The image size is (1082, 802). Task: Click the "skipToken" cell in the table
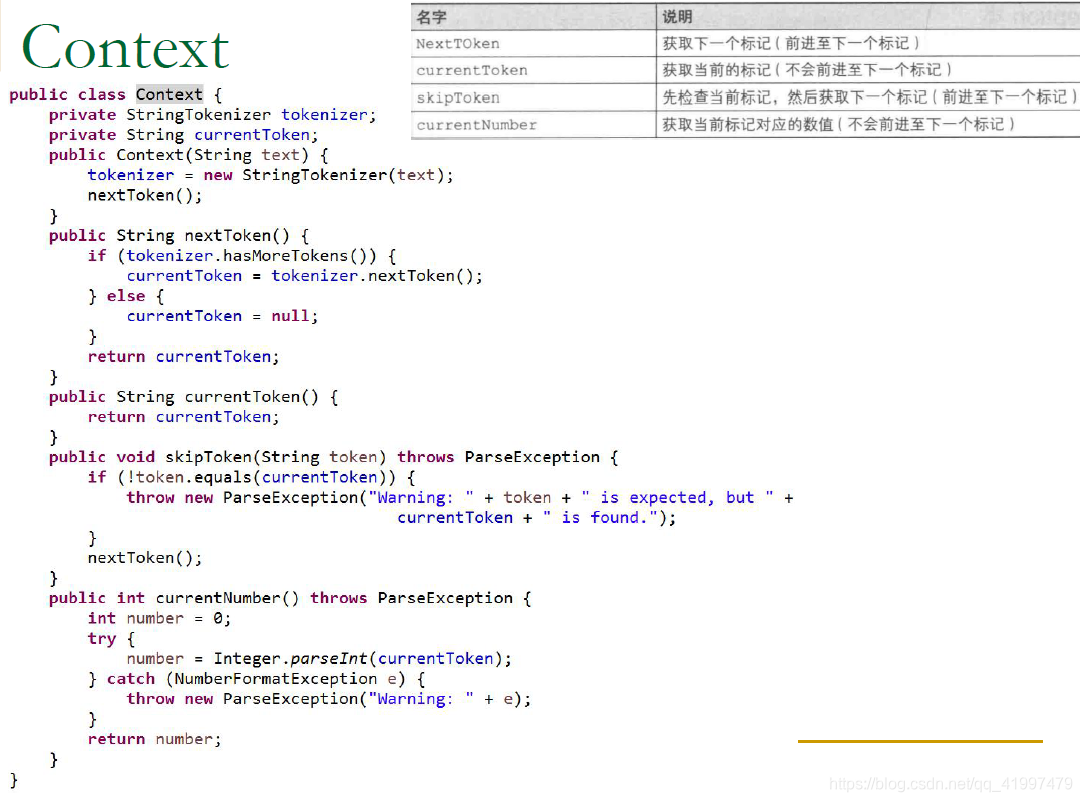click(x=533, y=98)
